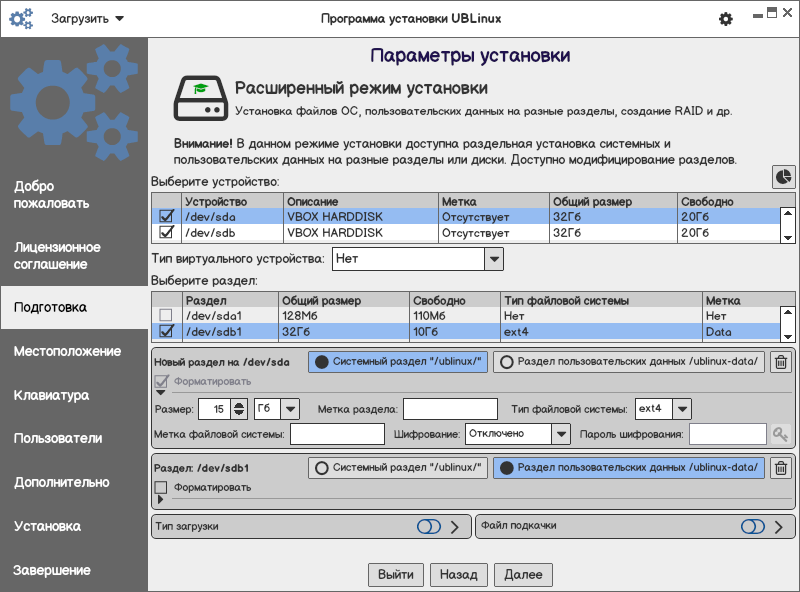This screenshot has height=592, width=800.
Task: Click the Метка раздела input field
Action: tap(450, 408)
